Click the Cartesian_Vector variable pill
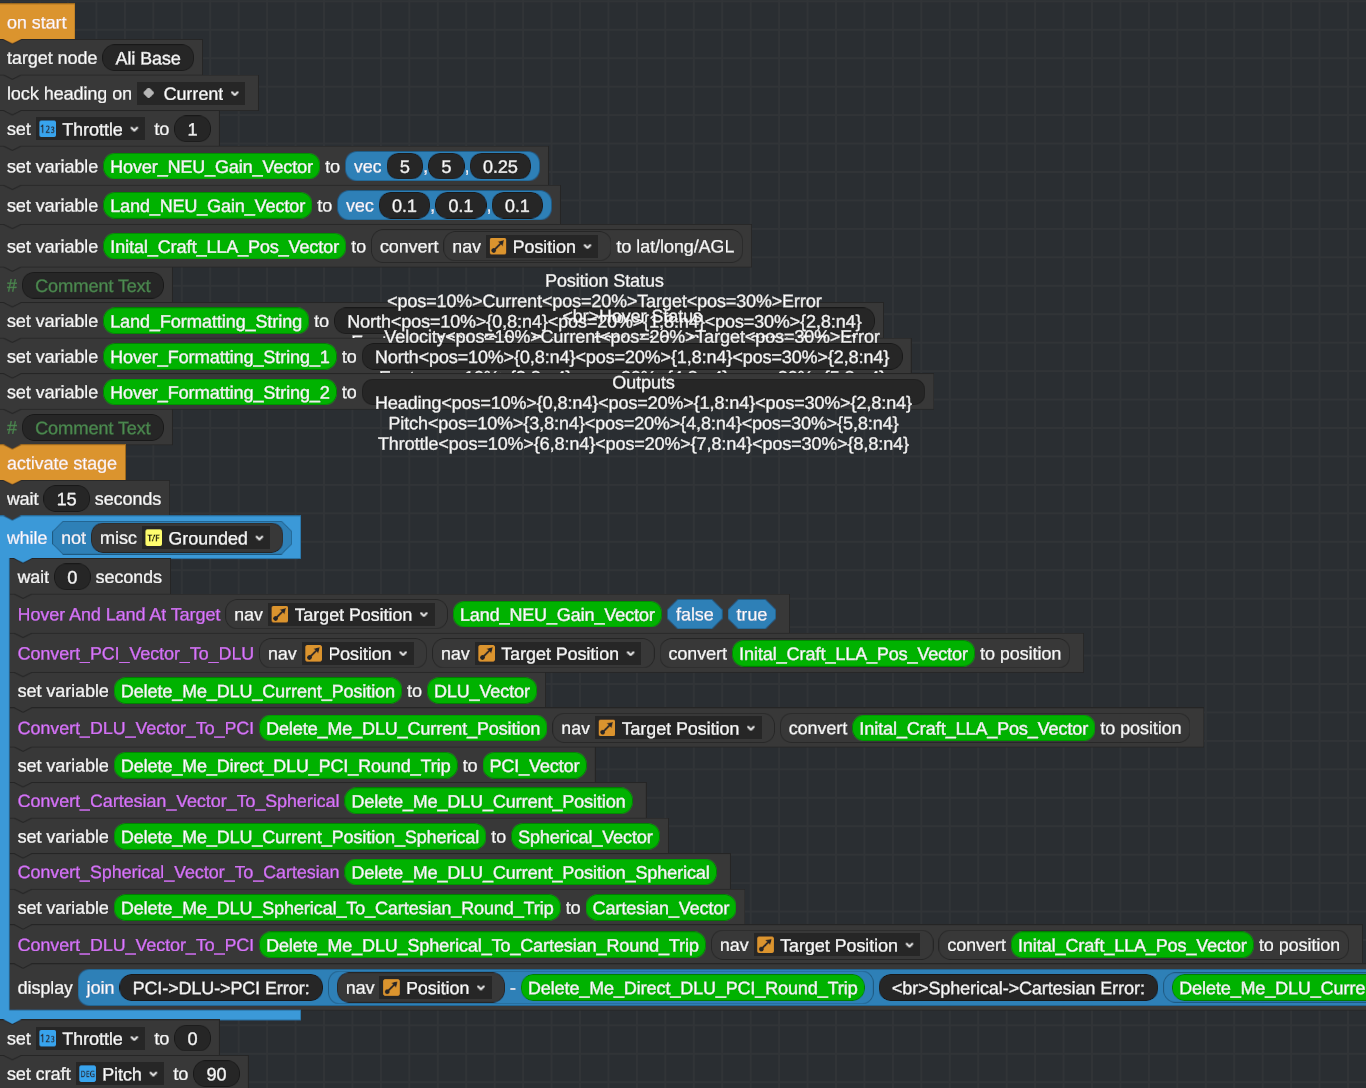 661,908
